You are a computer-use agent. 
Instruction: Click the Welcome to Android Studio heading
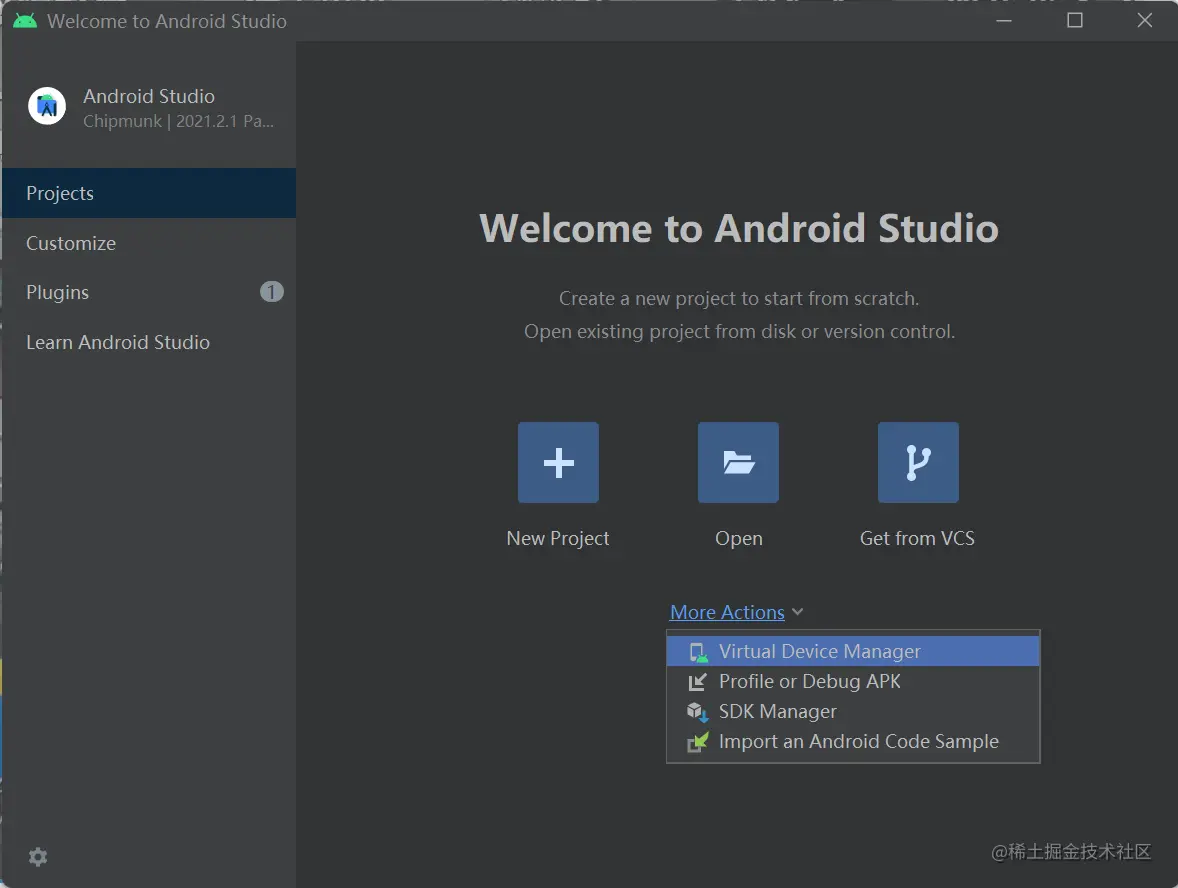[x=739, y=228]
